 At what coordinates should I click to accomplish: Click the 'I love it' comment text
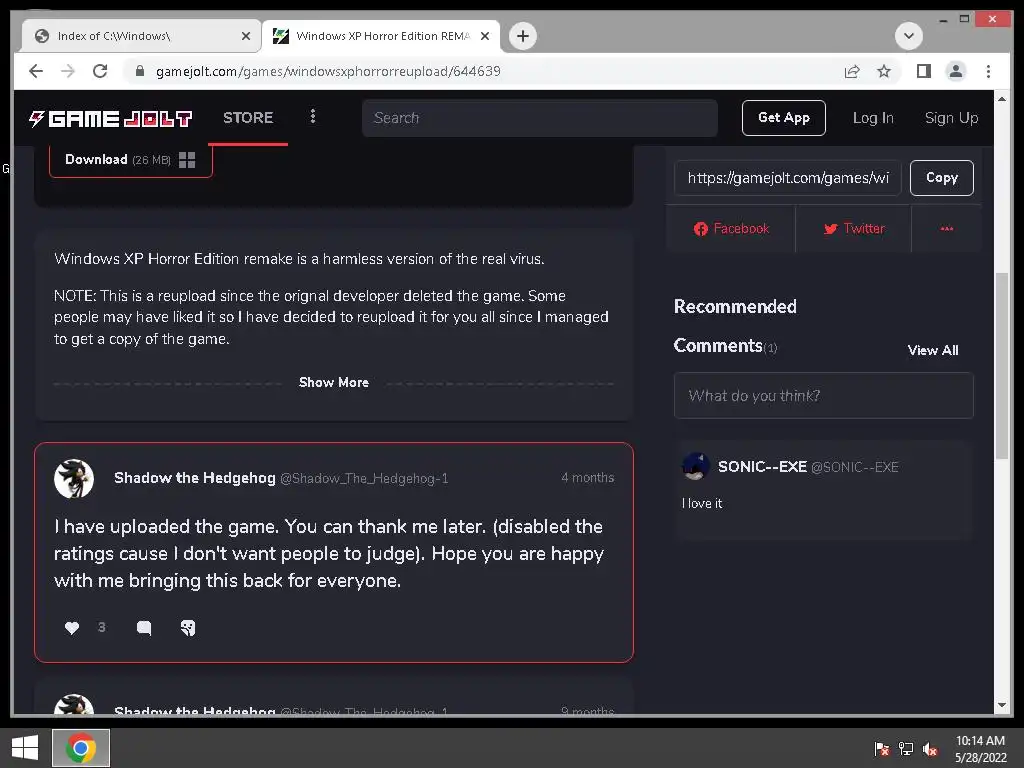tap(702, 504)
